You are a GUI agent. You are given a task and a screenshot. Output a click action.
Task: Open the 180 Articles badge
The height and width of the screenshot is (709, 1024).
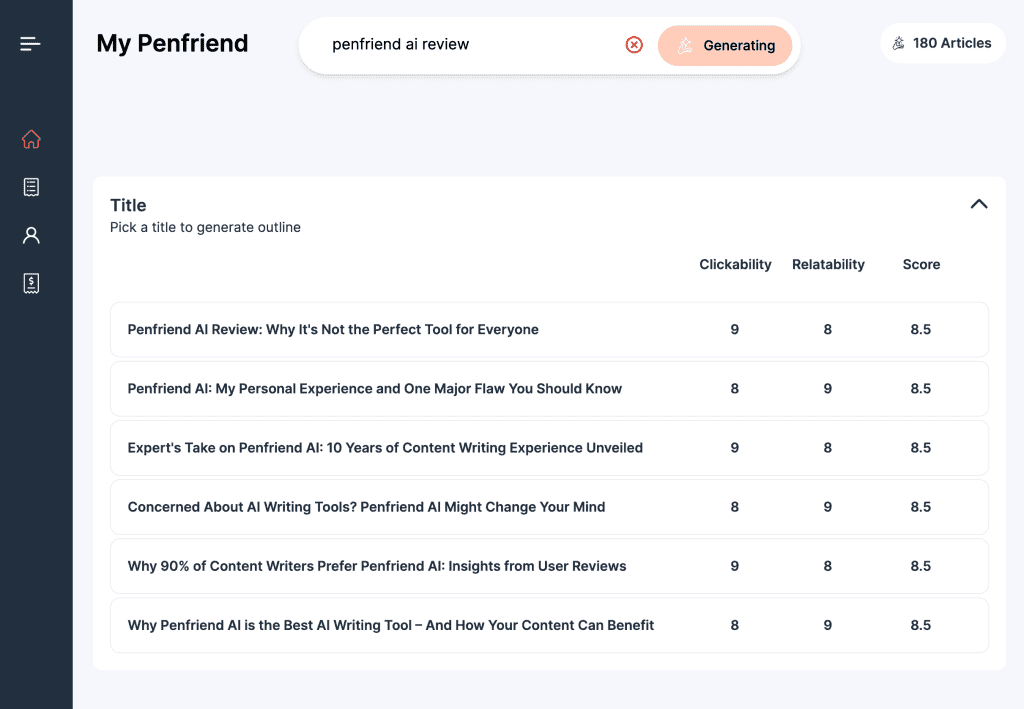click(x=942, y=43)
